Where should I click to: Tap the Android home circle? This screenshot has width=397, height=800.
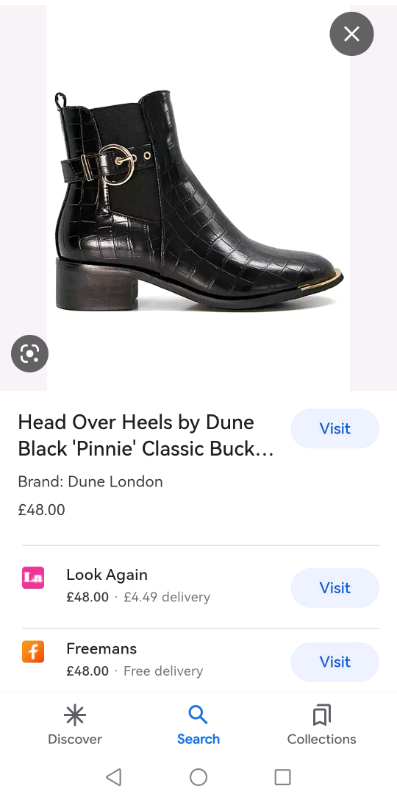[198, 777]
